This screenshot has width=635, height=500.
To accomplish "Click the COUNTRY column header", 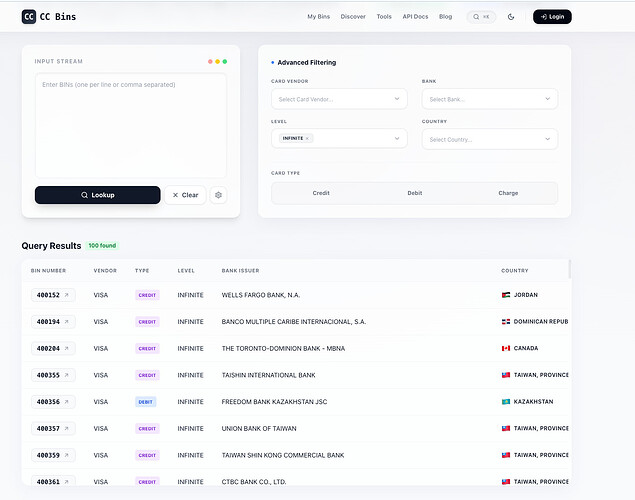I will click(515, 270).
